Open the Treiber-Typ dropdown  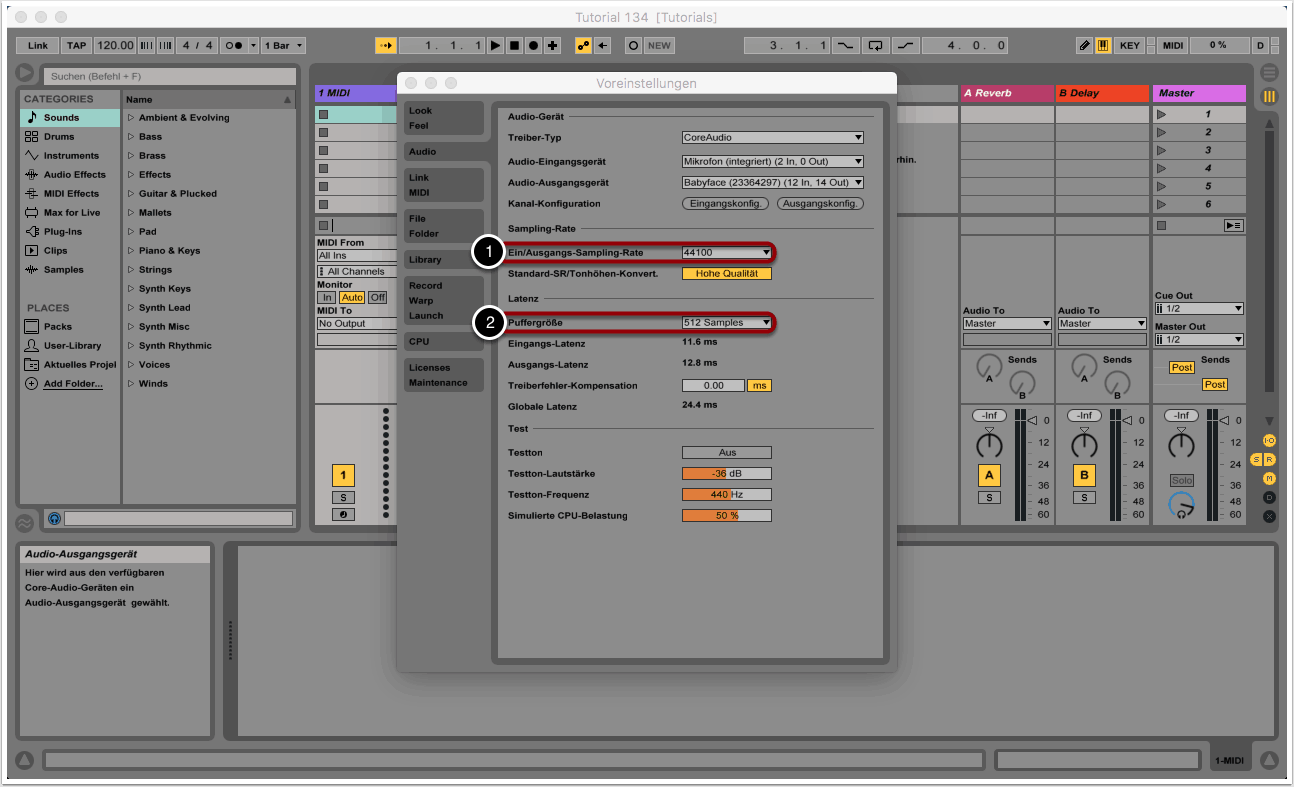(x=772, y=138)
